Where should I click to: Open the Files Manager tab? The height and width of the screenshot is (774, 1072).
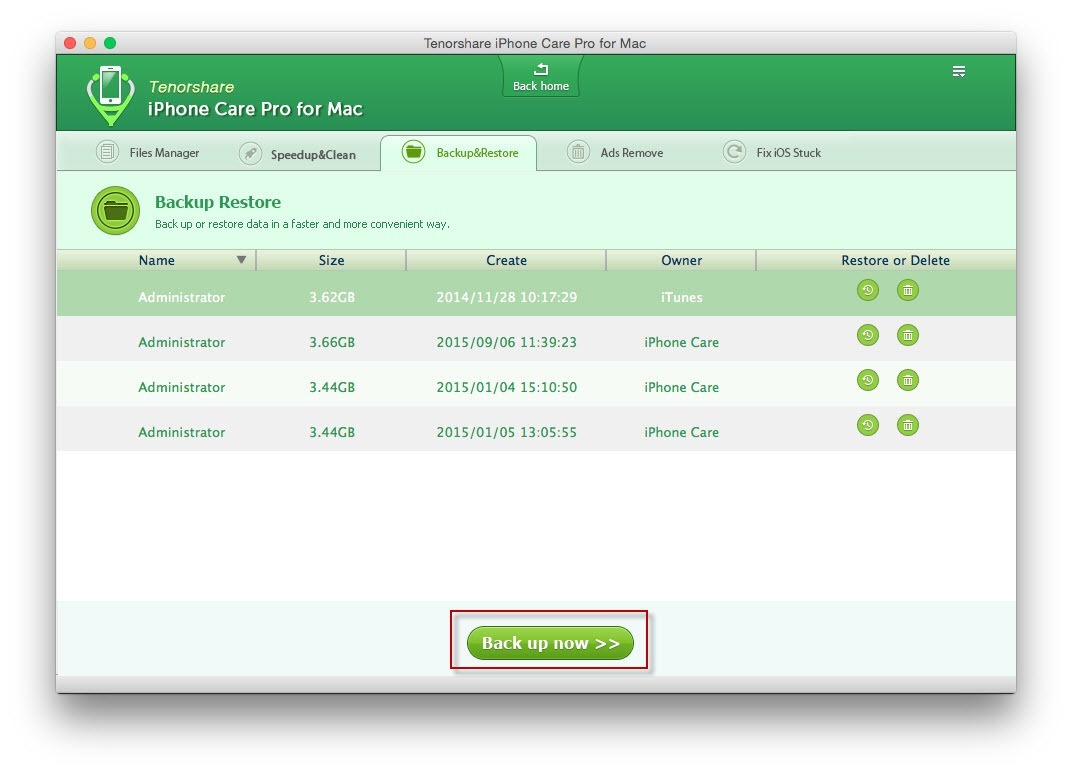click(x=148, y=153)
